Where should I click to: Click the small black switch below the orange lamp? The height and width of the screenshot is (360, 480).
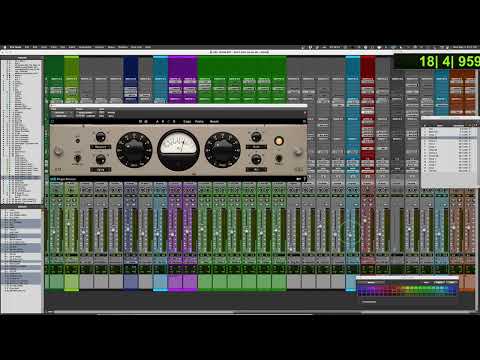[279, 159]
